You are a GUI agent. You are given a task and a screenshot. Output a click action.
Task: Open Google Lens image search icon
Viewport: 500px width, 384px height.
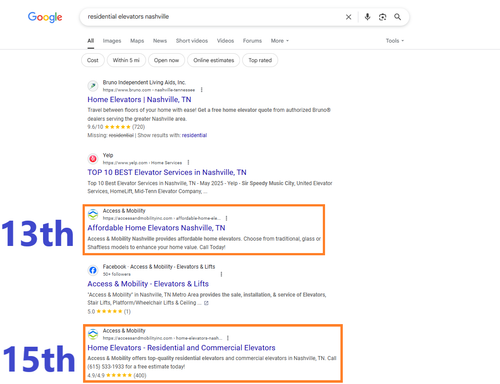(x=382, y=17)
